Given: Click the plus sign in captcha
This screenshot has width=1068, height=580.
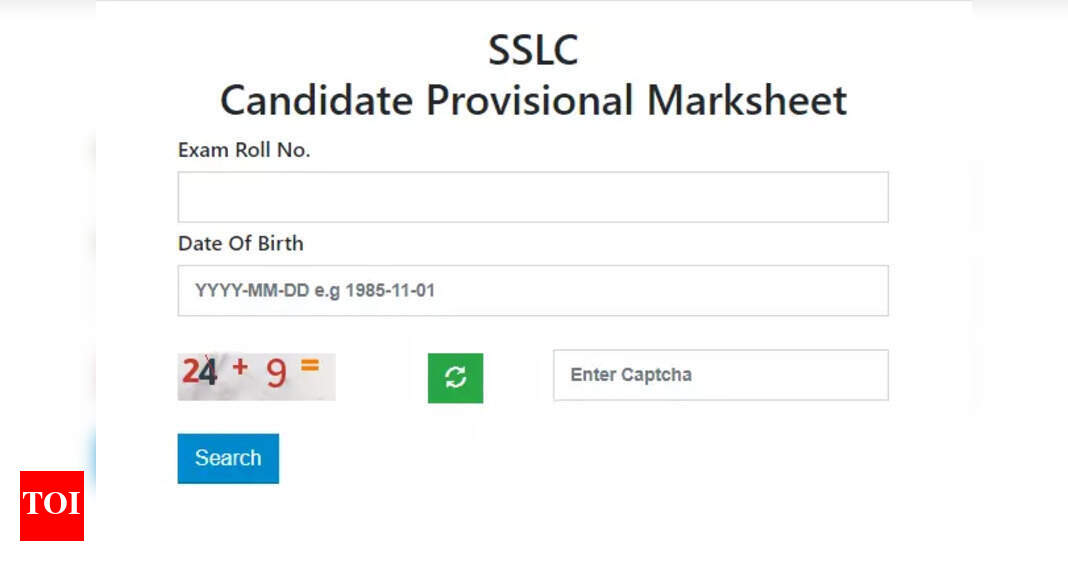Looking at the screenshot, I should point(240,367).
